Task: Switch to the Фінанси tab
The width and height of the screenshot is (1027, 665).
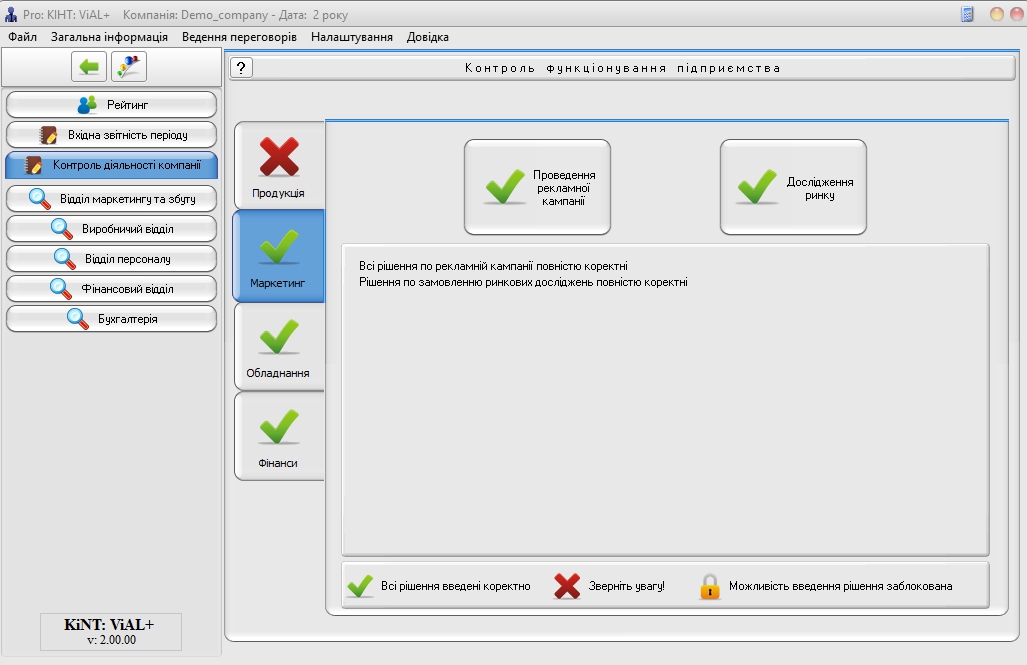Action: [x=279, y=437]
